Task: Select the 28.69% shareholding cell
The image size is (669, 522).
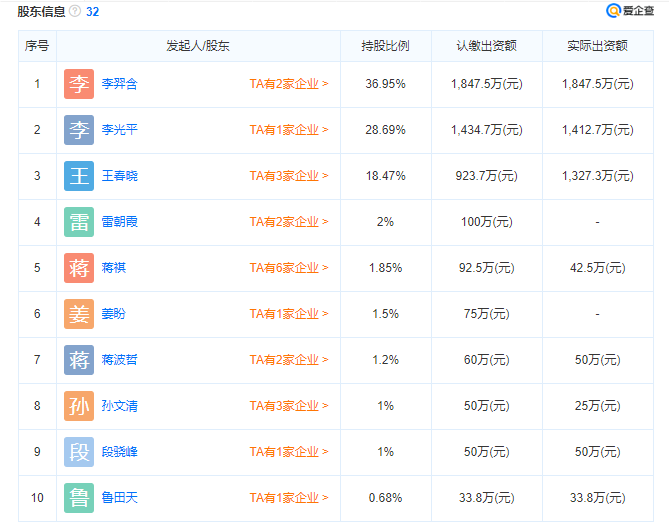Action: tap(385, 130)
